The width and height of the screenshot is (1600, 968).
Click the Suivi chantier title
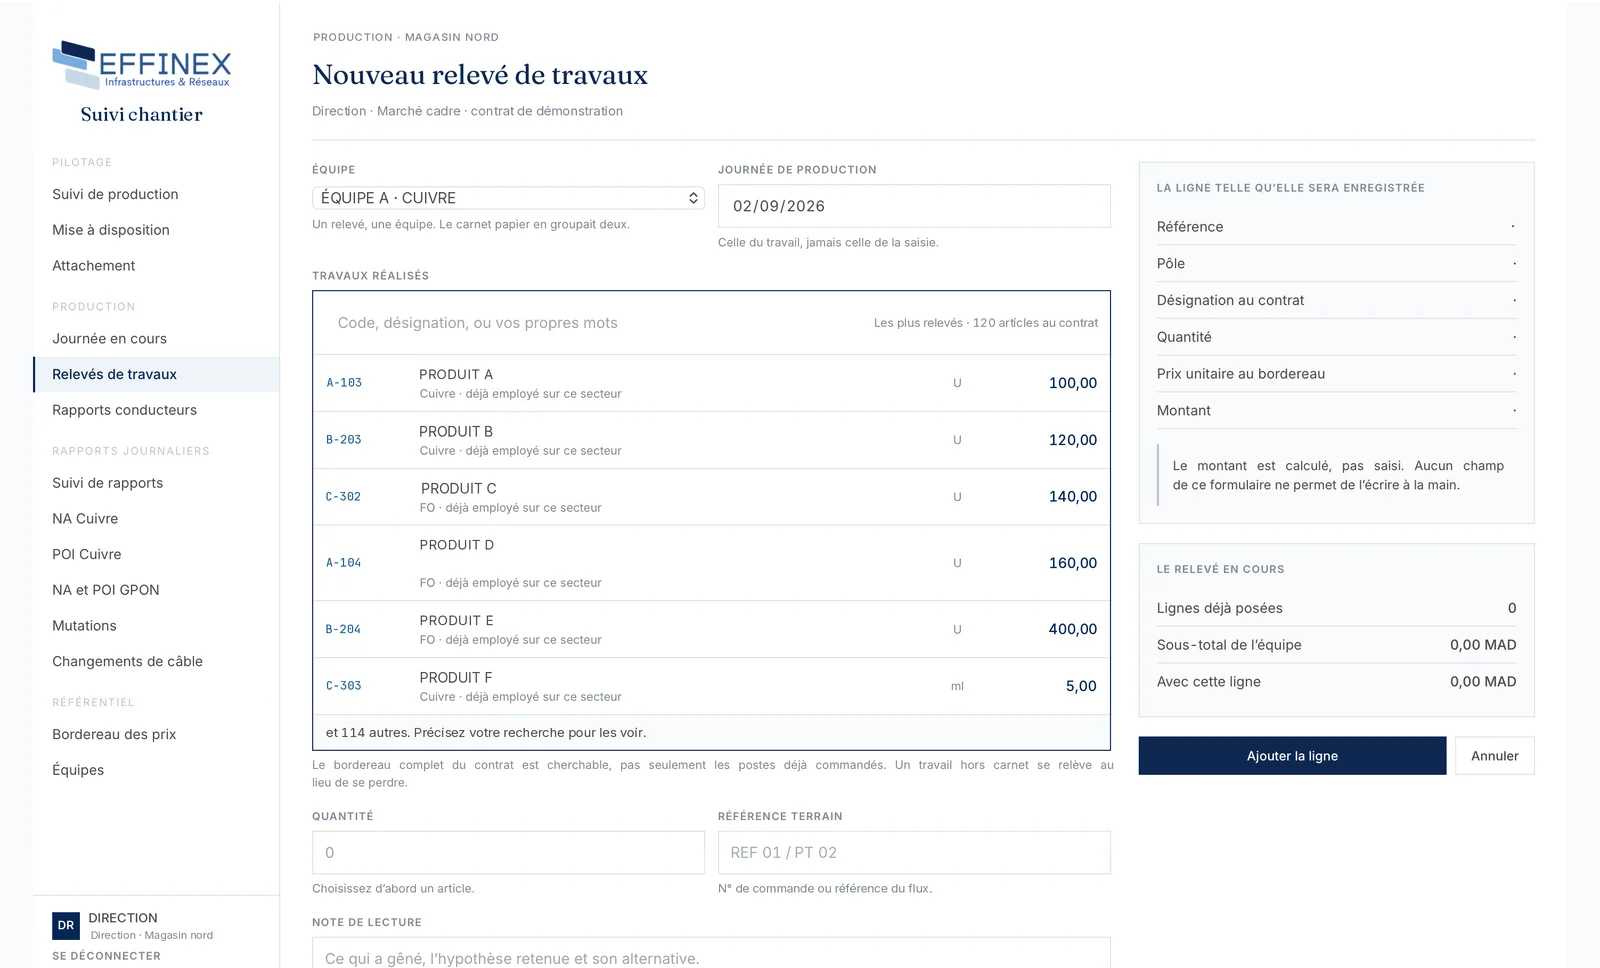coord(142,115)
